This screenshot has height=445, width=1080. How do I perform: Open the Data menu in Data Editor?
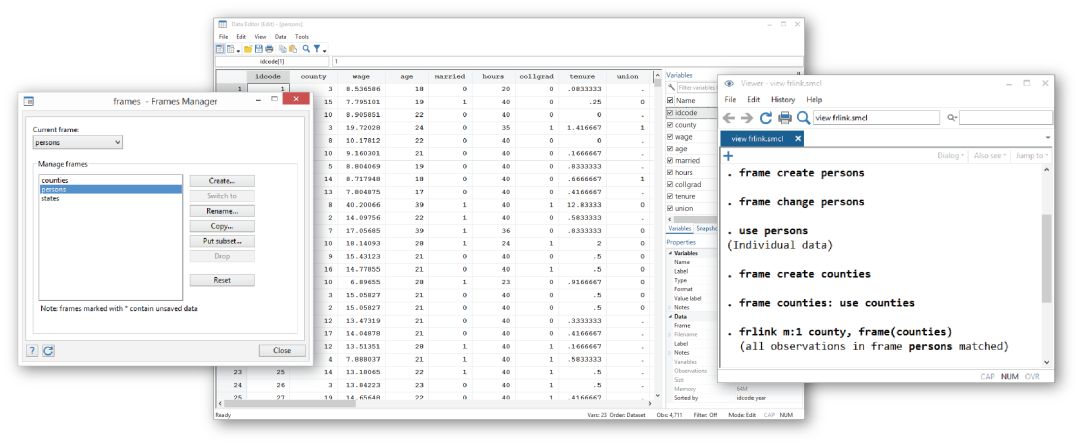point(280,37)
